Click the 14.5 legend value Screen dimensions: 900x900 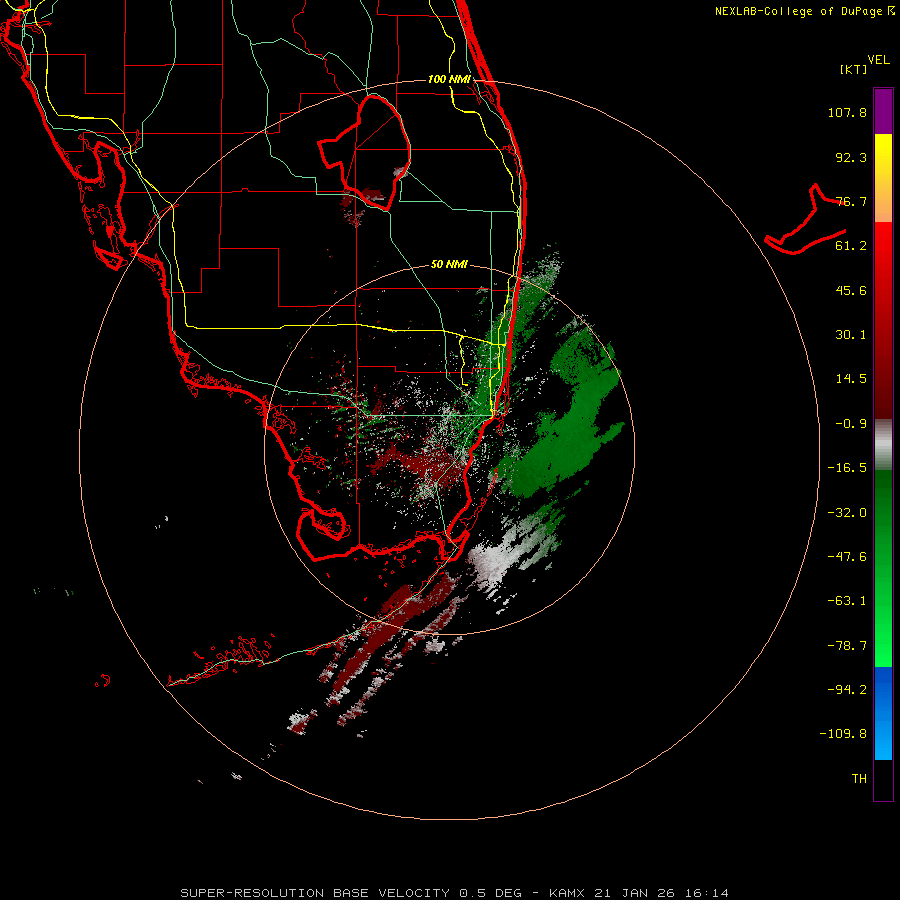pos(851,379)
